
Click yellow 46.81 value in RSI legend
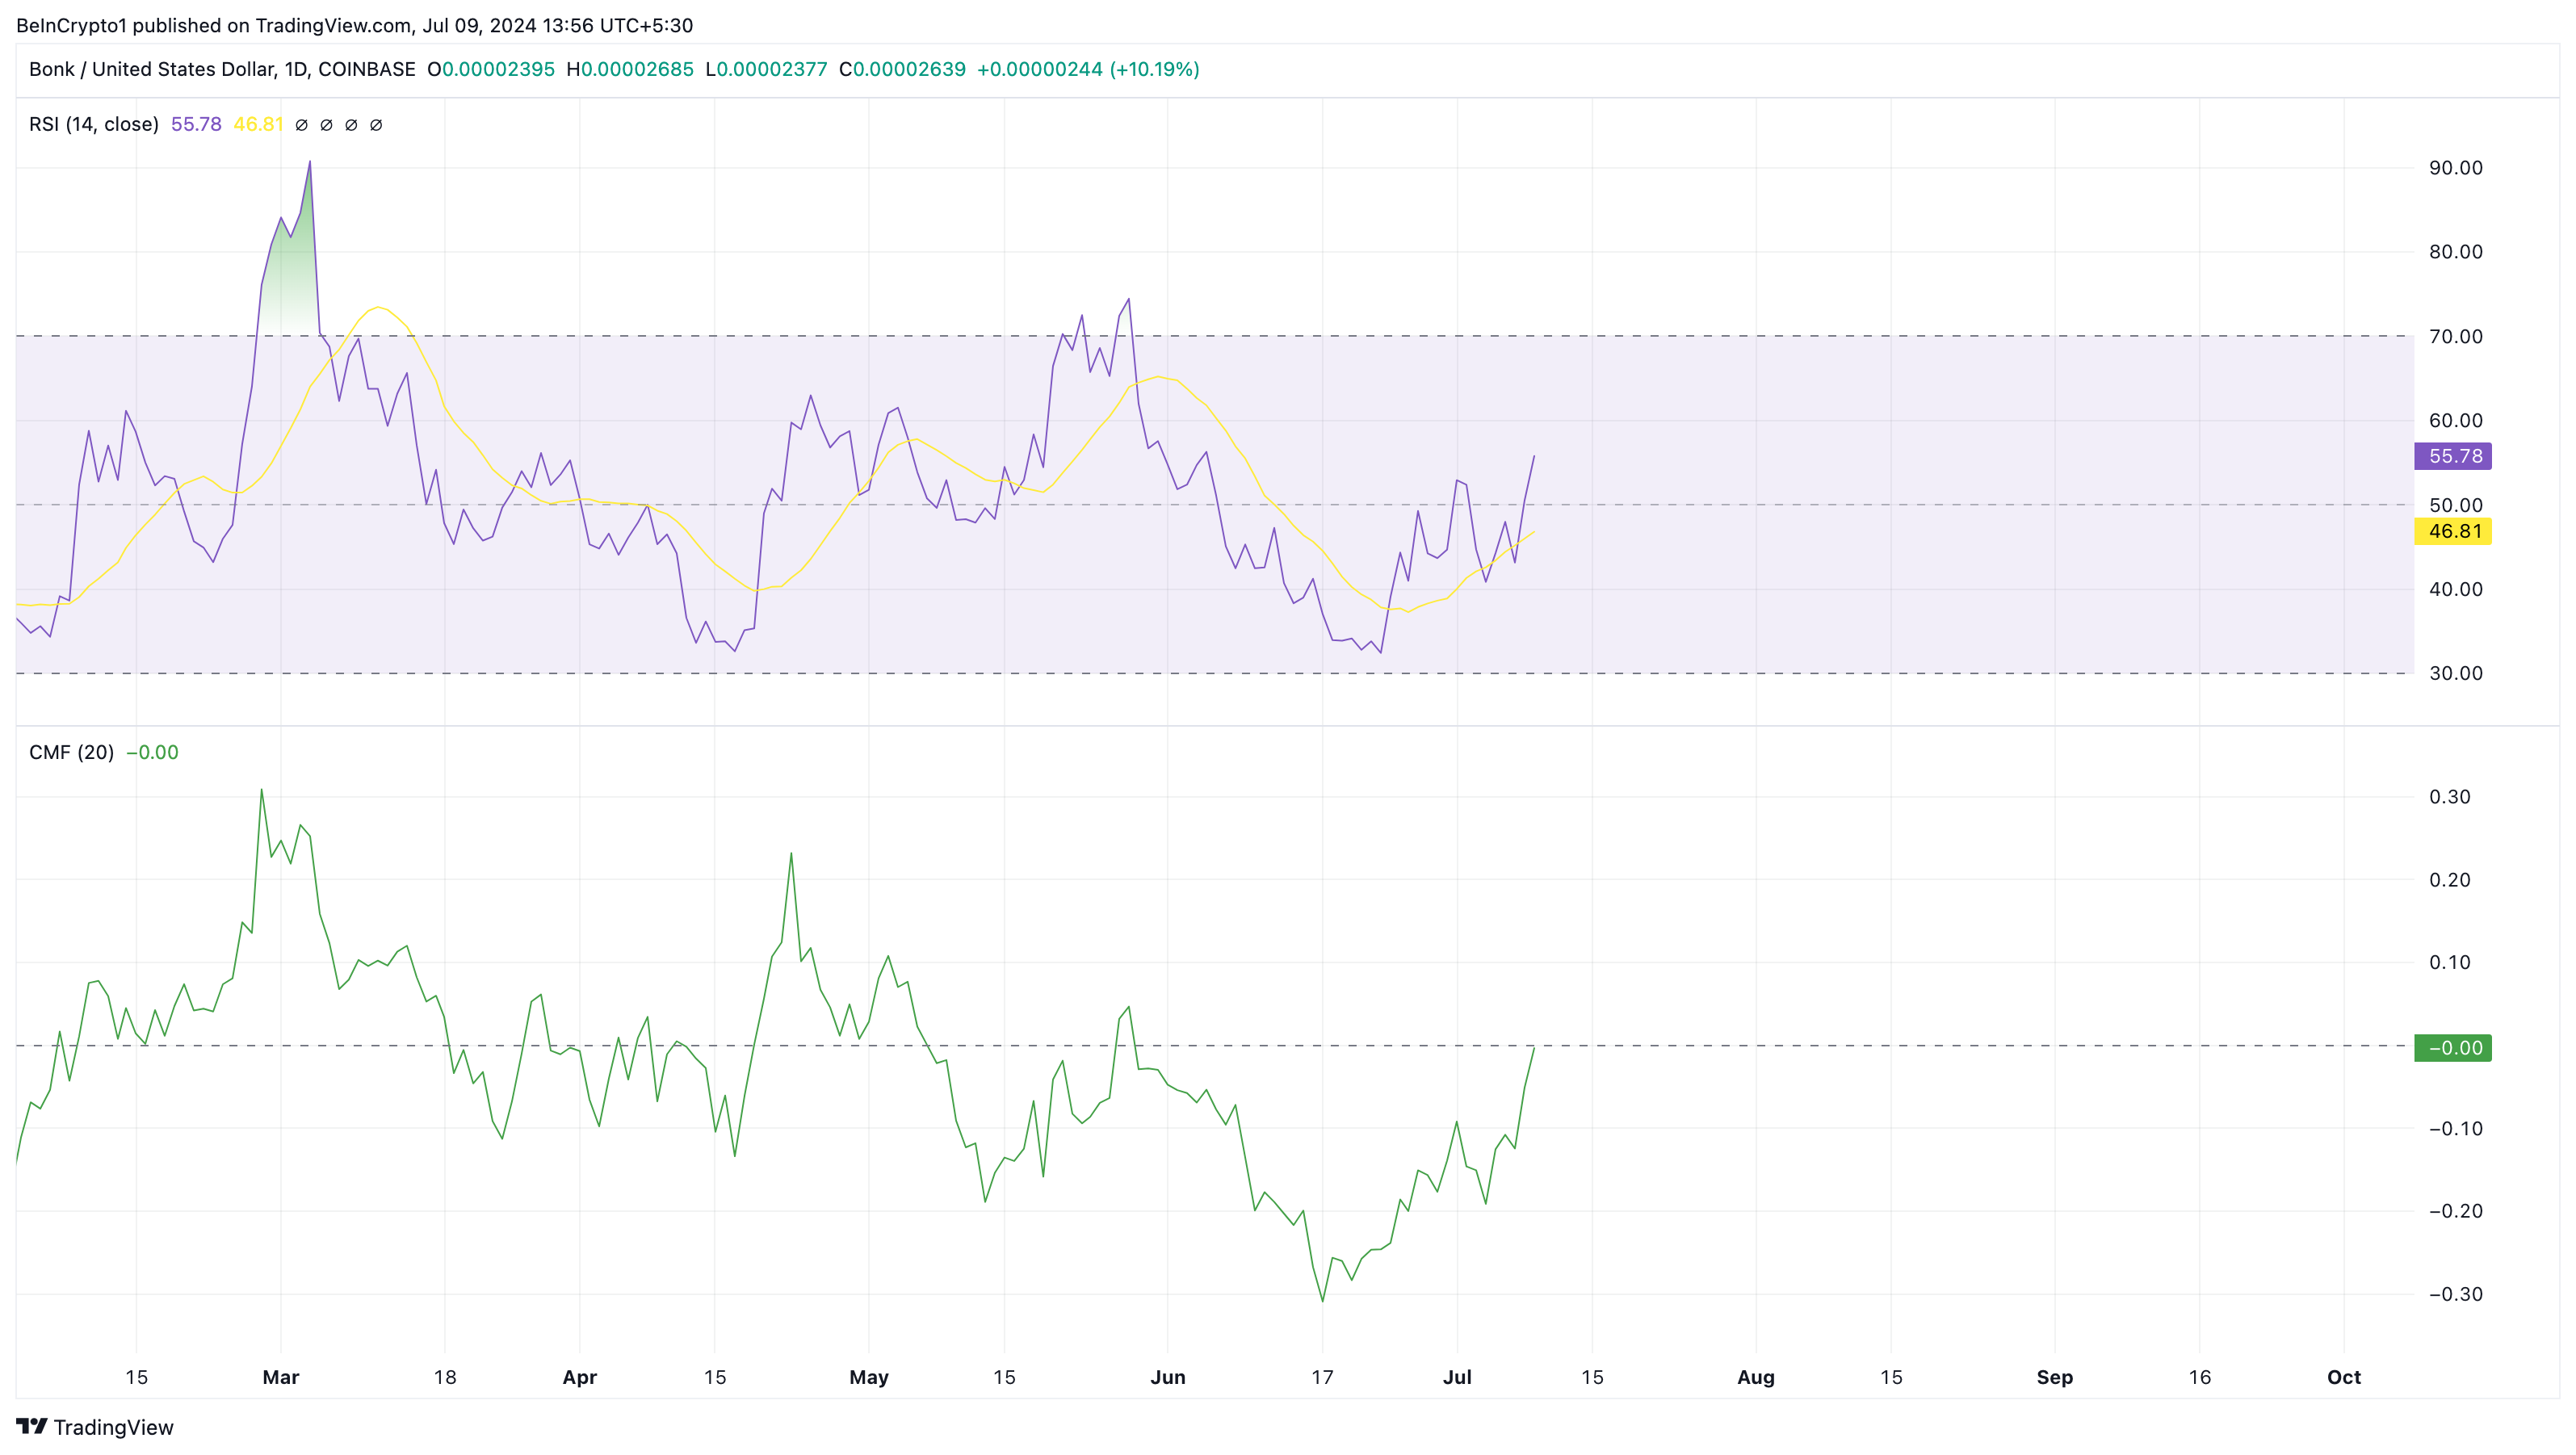258,124
